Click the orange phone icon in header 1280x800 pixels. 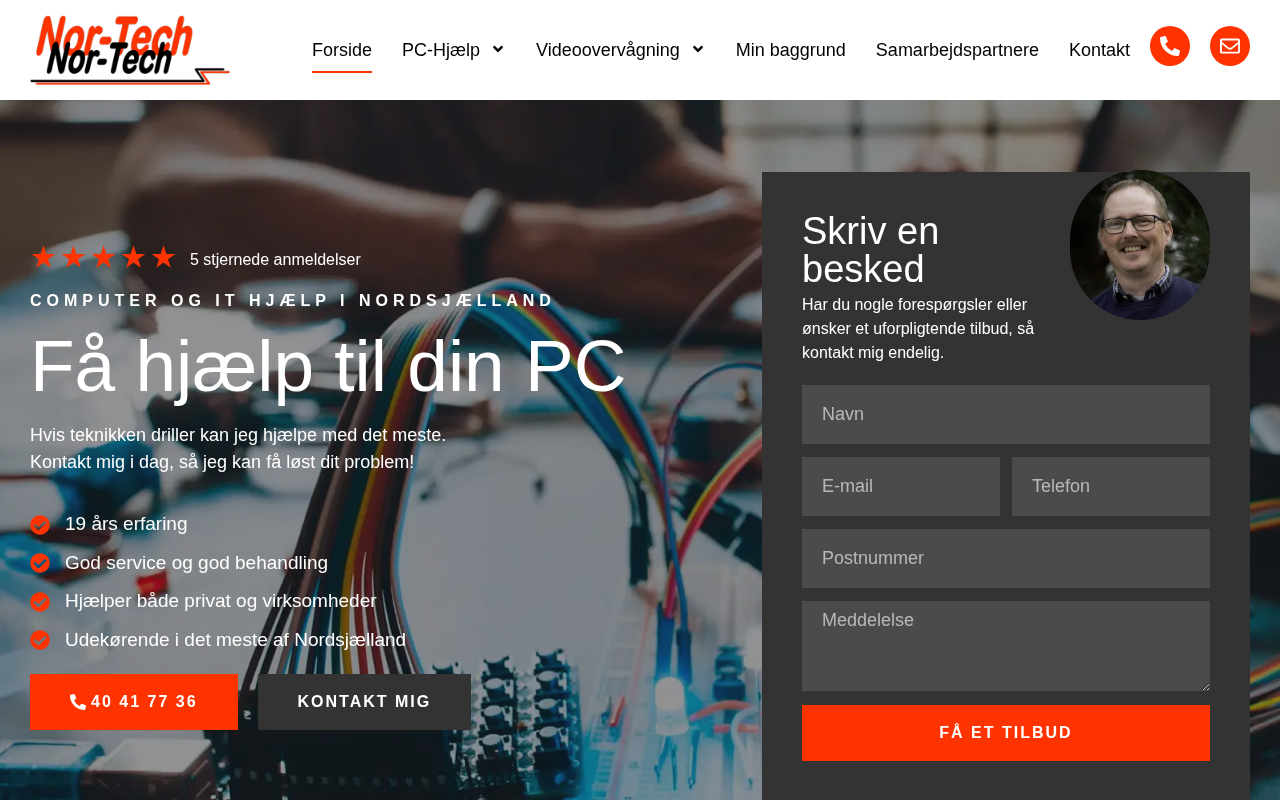click(x=1169, y=46)
